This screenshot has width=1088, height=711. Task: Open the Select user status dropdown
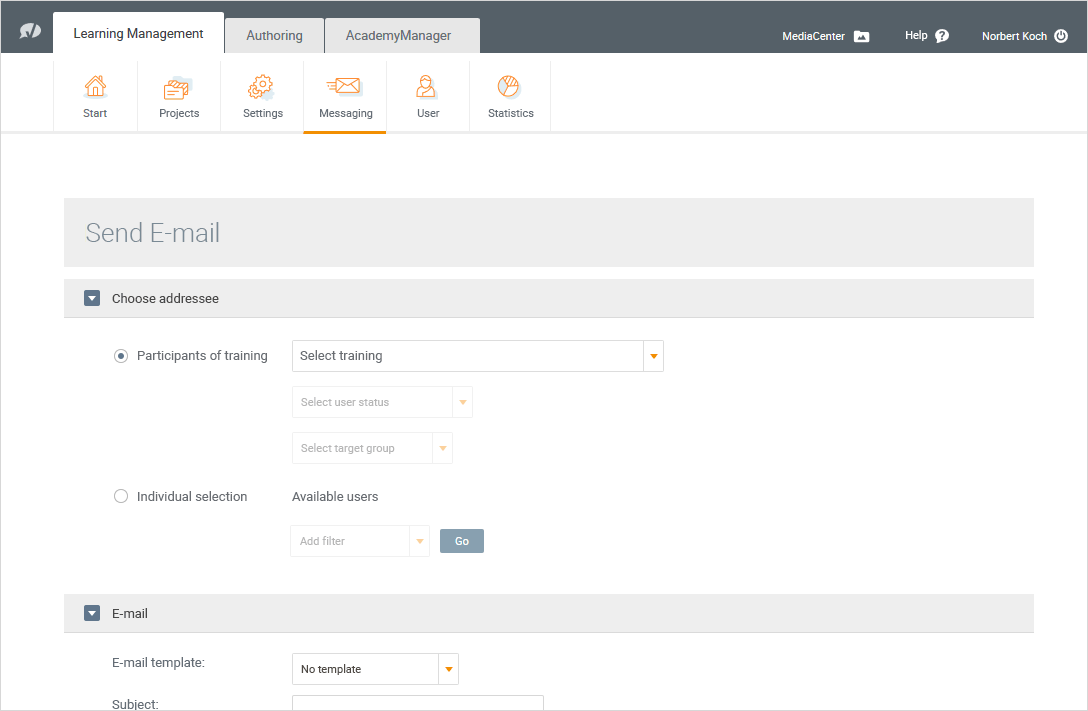tap(382, 402)
